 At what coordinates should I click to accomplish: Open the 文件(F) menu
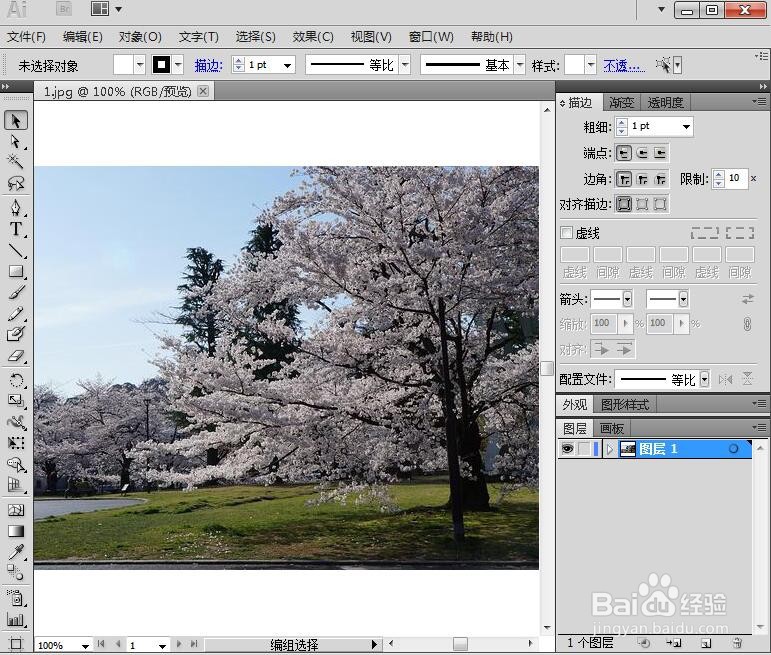tap(27, 37)
